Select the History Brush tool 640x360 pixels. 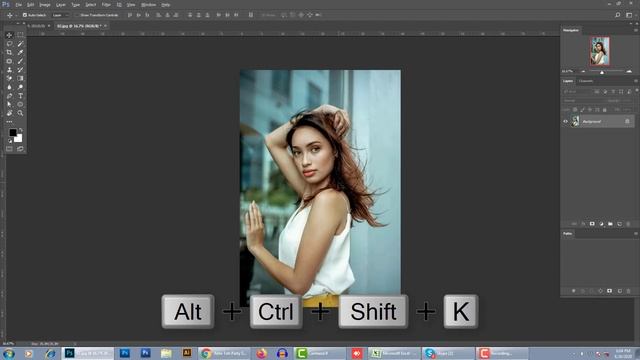[x=20, y=70]
